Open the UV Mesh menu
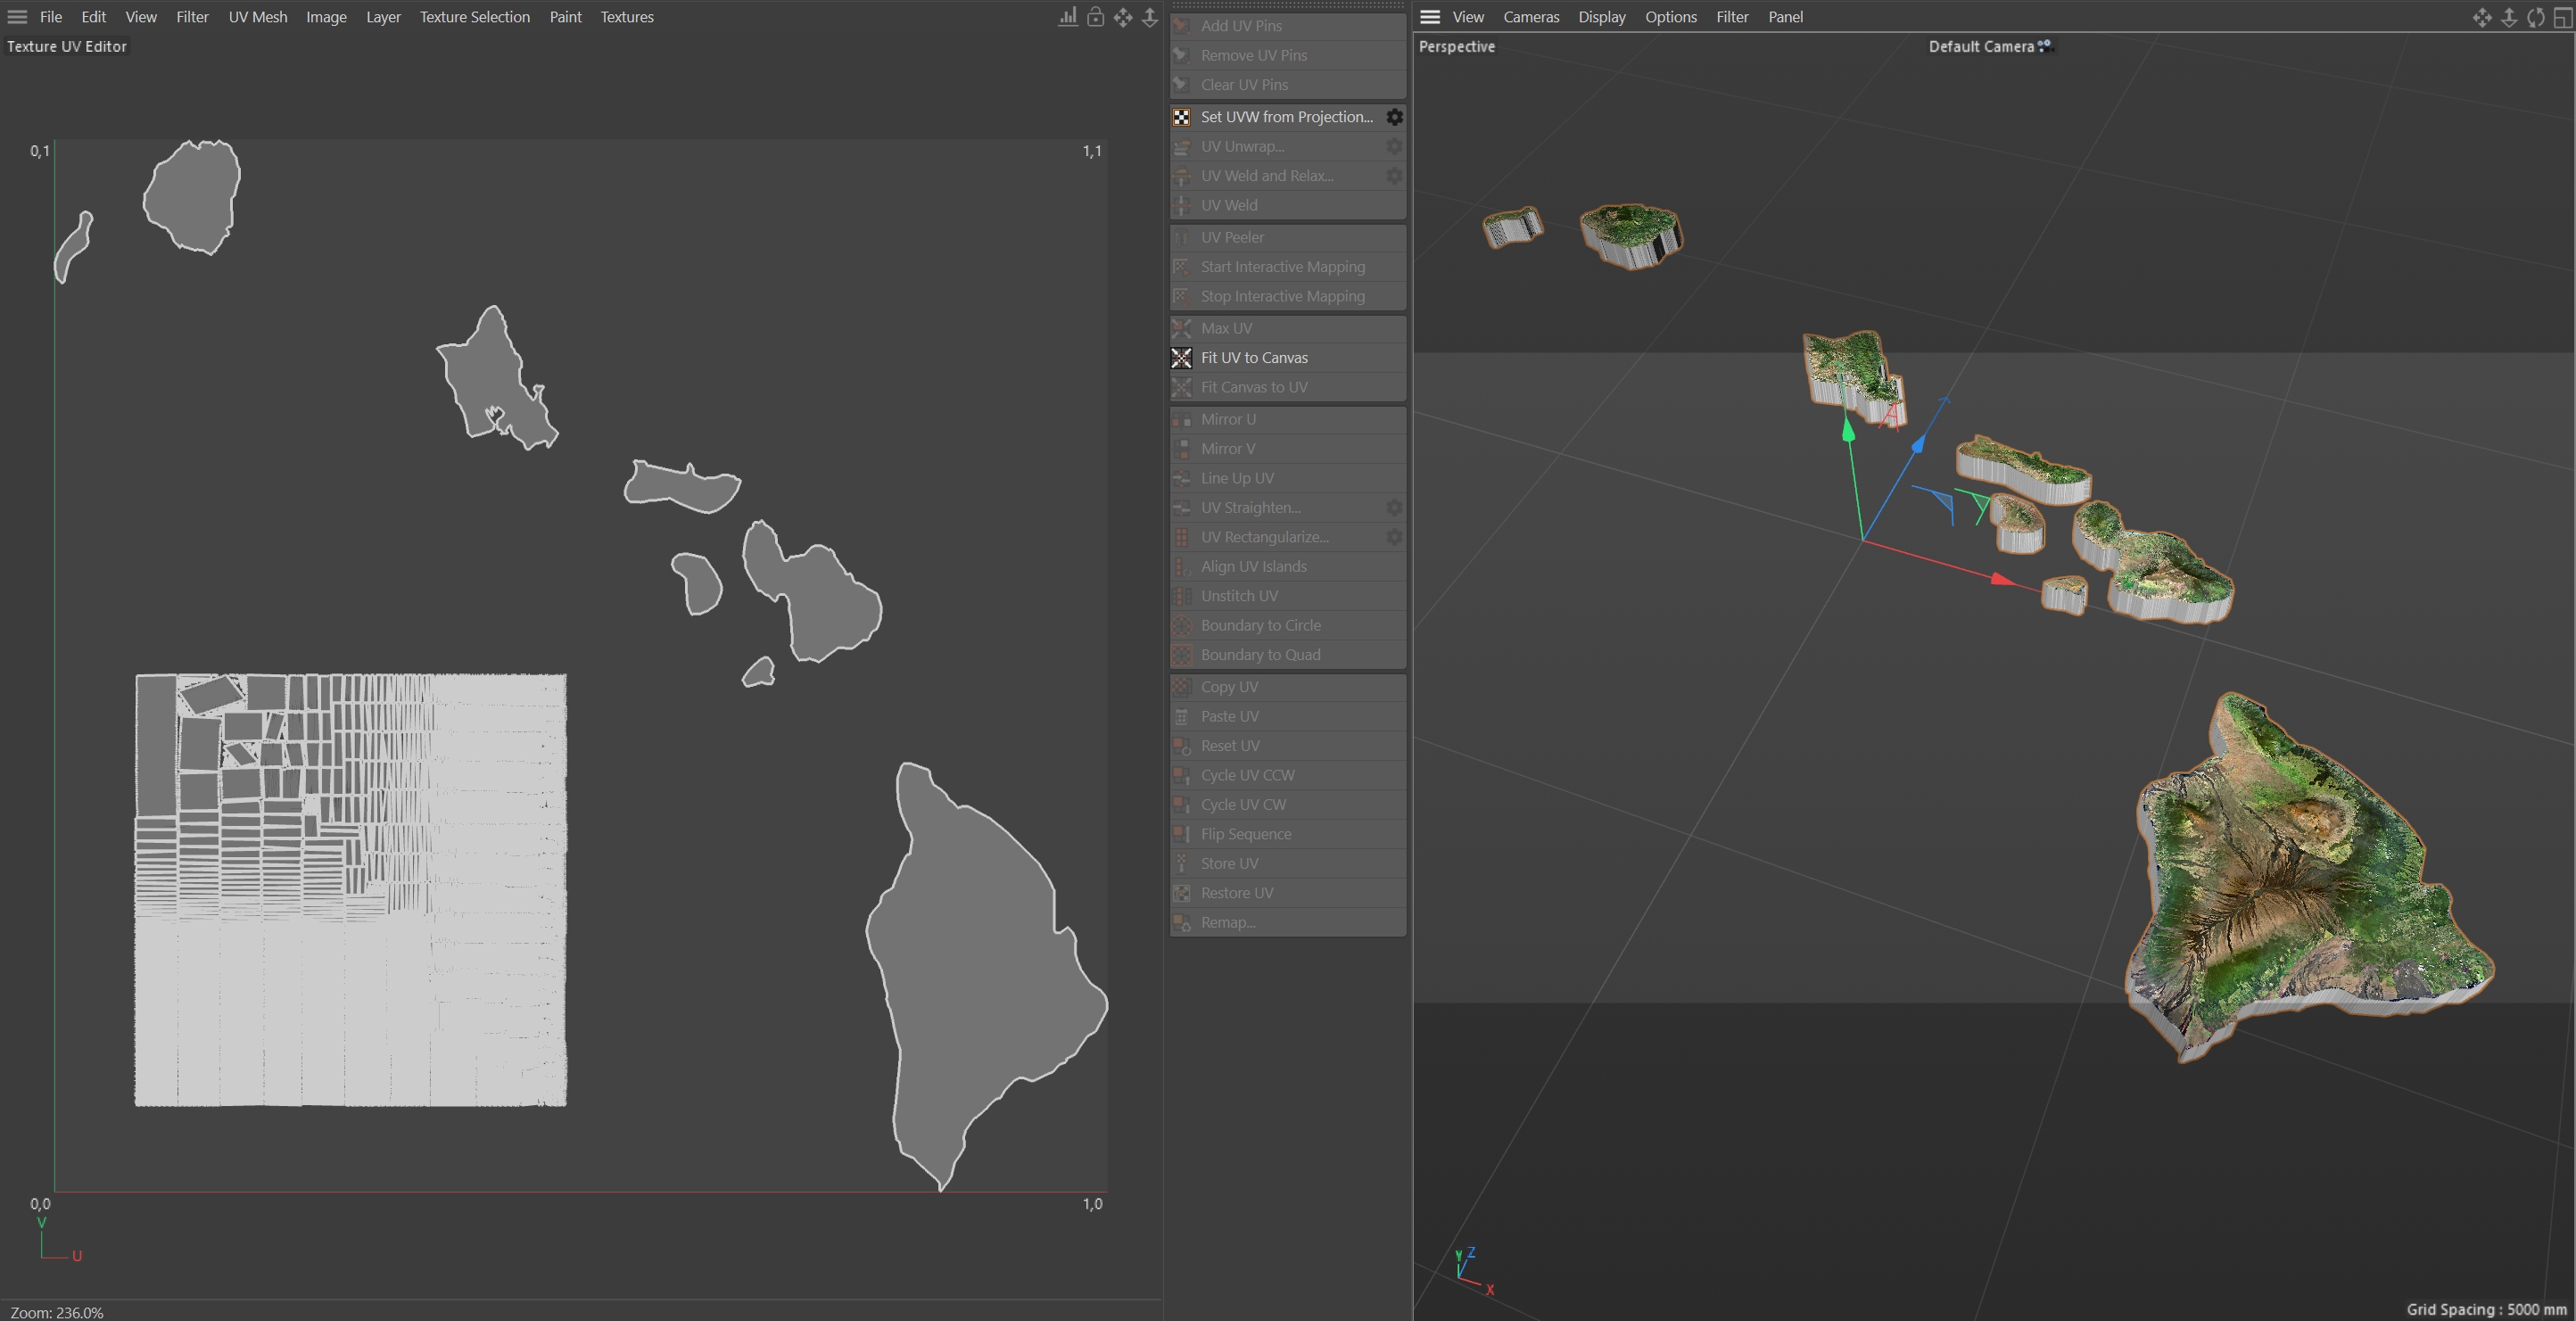 [257, 17]
